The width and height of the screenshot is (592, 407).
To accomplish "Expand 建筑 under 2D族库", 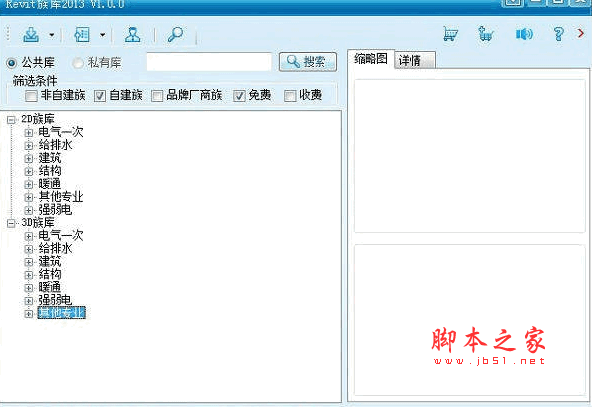I will pyautogui.click(x=29, y=159).
